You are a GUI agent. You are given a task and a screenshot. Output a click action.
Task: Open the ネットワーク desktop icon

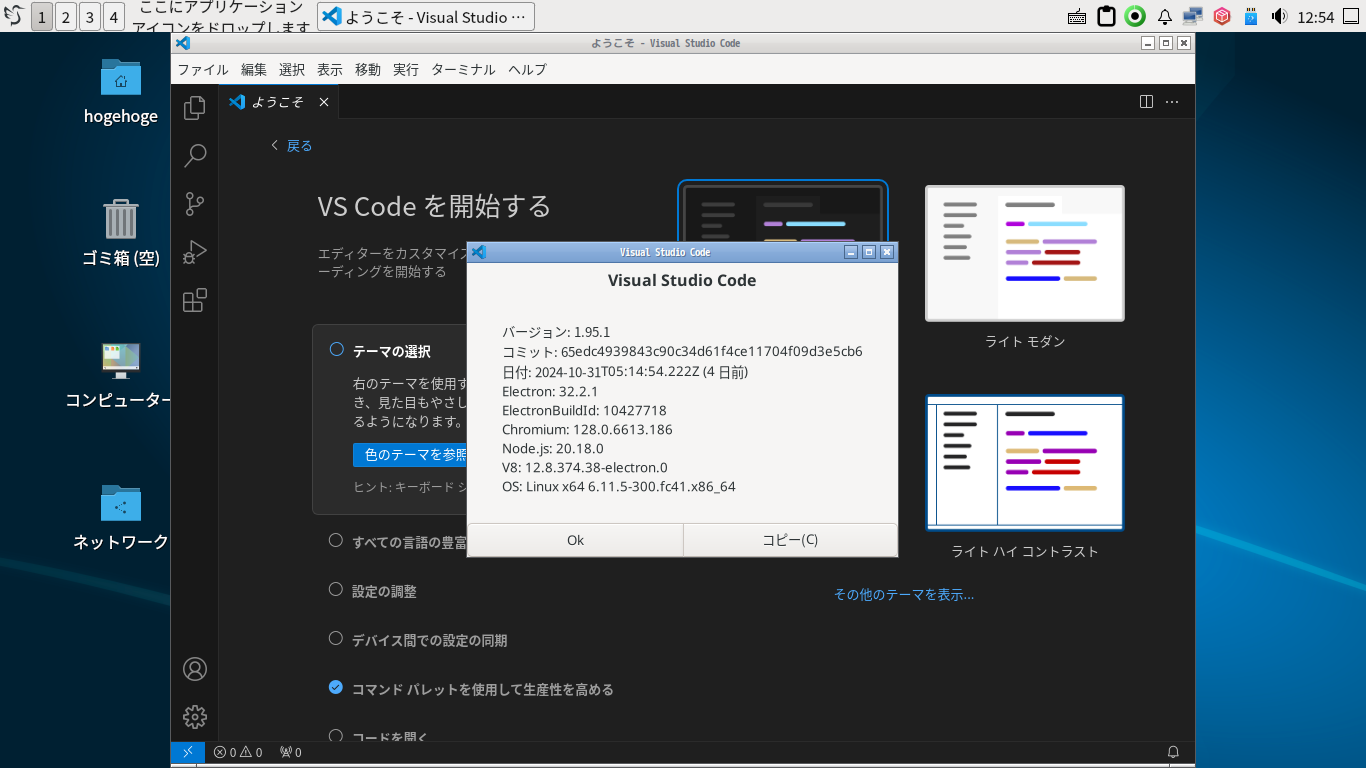coord(121,517)
